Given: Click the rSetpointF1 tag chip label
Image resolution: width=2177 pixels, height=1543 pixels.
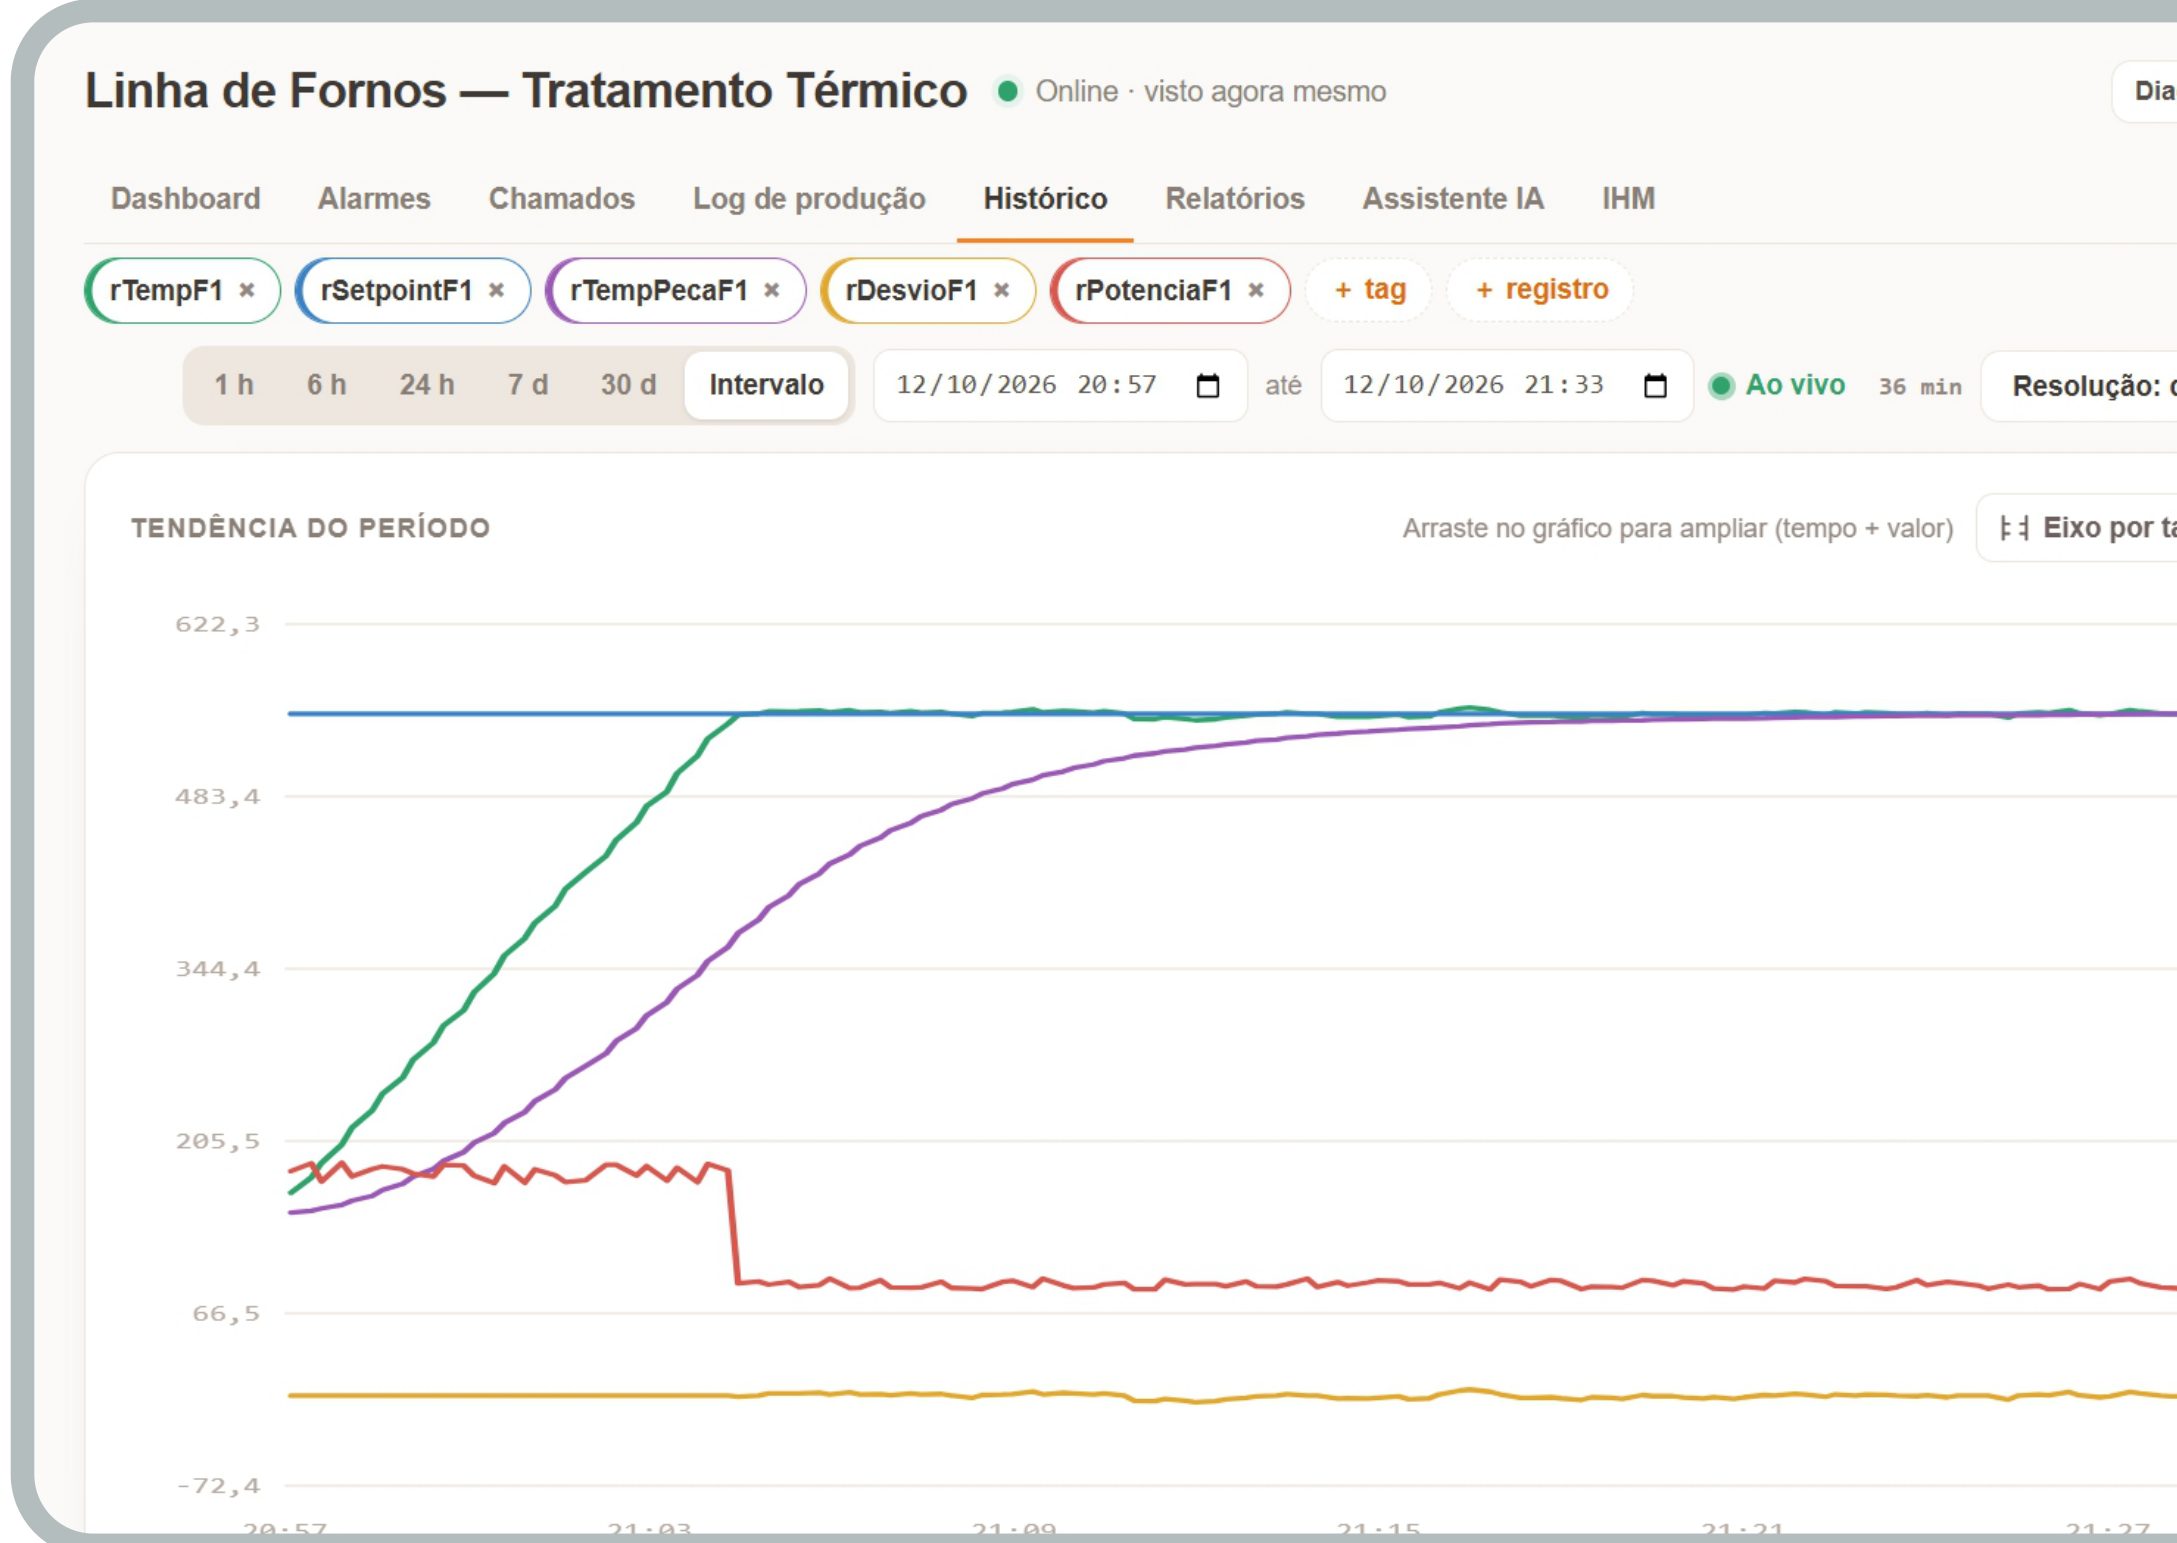Looking at the screenshot, I should tap(396, 290).
